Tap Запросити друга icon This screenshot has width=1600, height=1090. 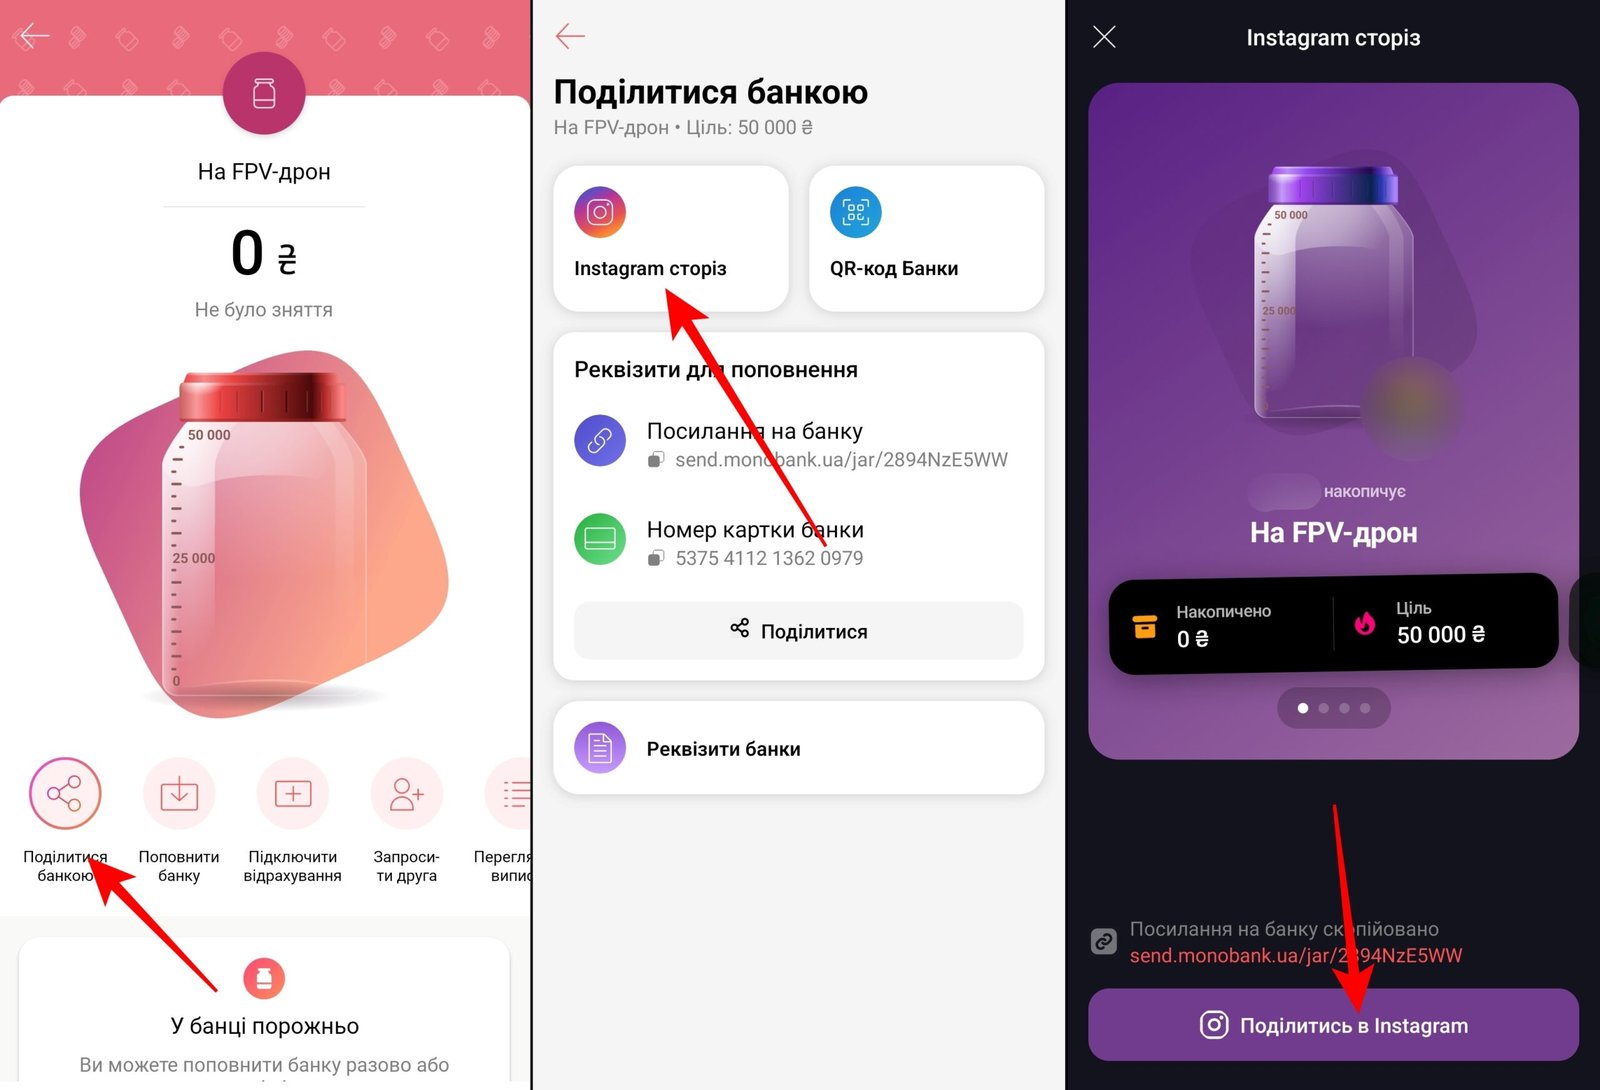(x=407, y=793)
